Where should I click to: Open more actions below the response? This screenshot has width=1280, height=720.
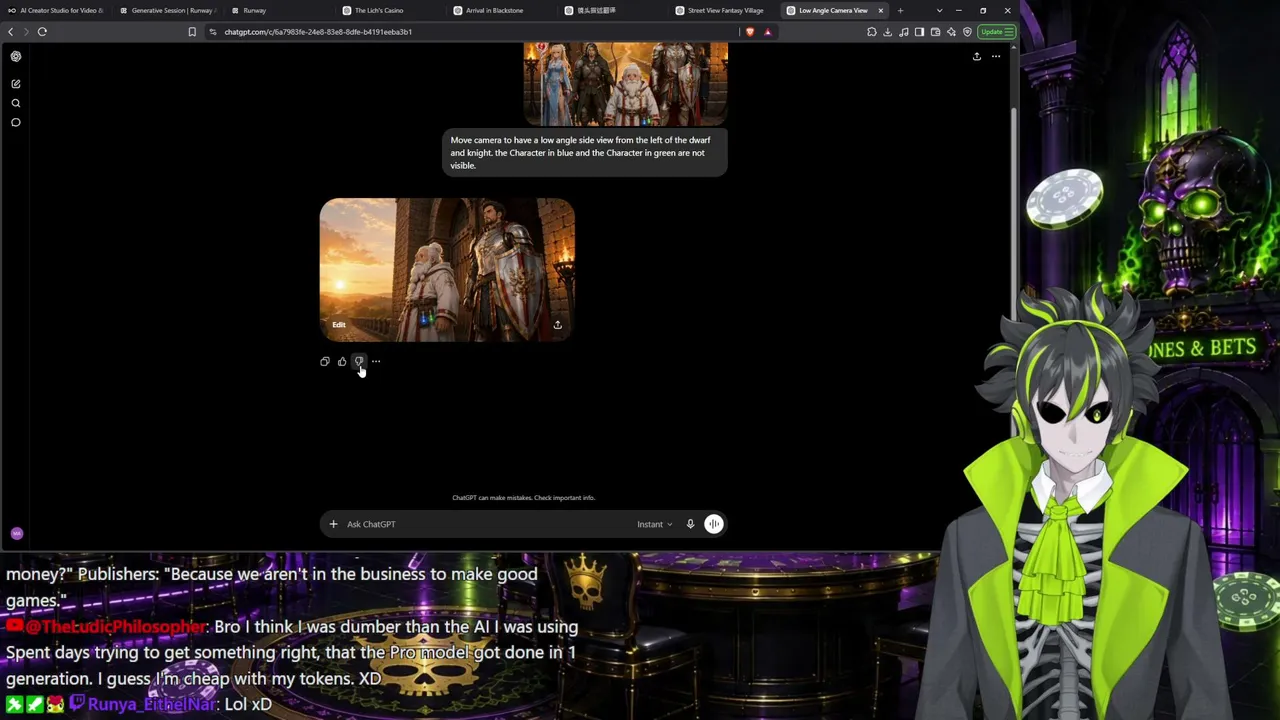[x=376, y=362]
